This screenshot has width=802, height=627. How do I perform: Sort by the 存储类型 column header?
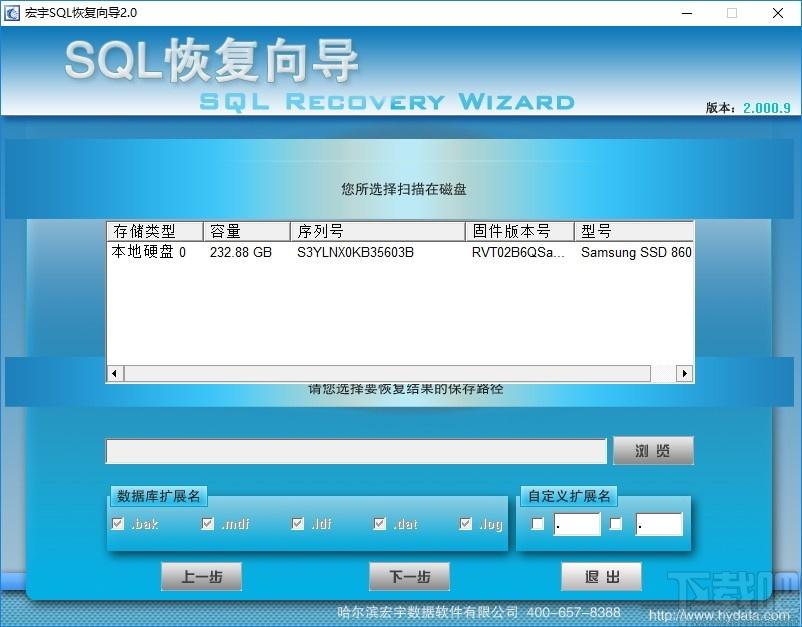tap(155, 231)
